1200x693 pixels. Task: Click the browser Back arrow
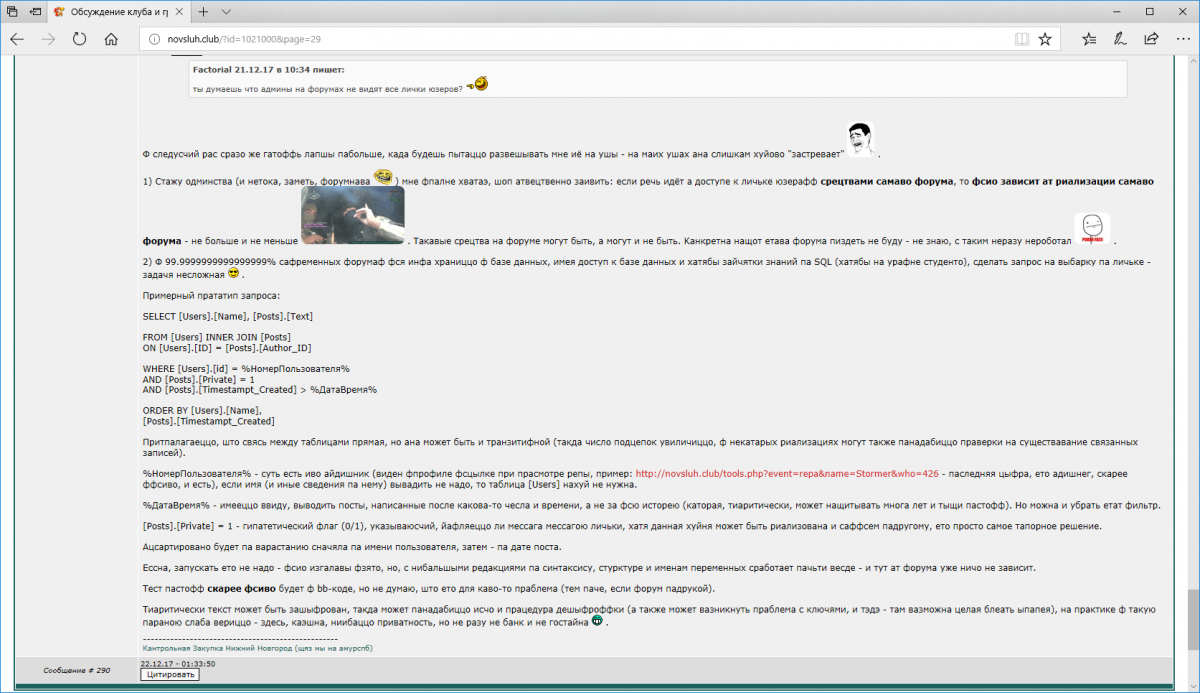(17, 39)
